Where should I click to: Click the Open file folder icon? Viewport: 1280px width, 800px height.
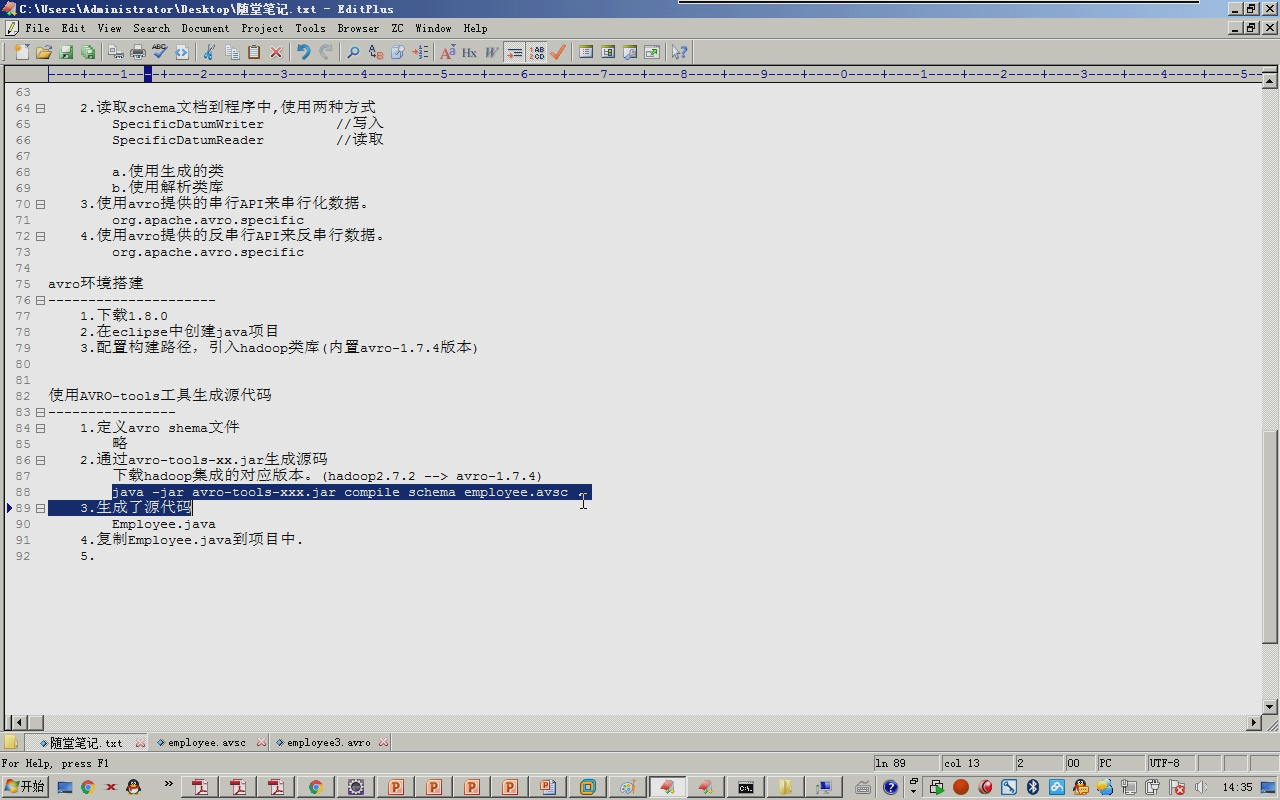tap(44, 52)
